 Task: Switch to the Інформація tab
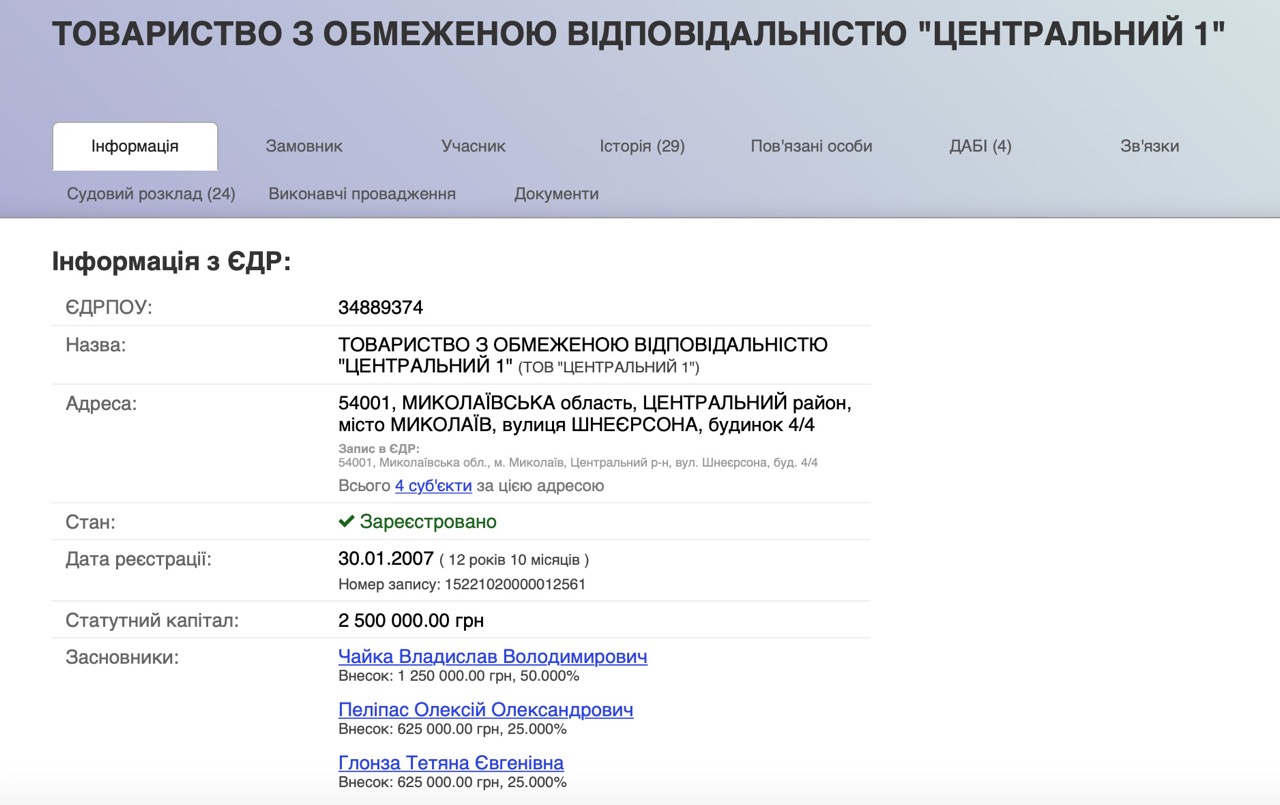click(135, 146)
